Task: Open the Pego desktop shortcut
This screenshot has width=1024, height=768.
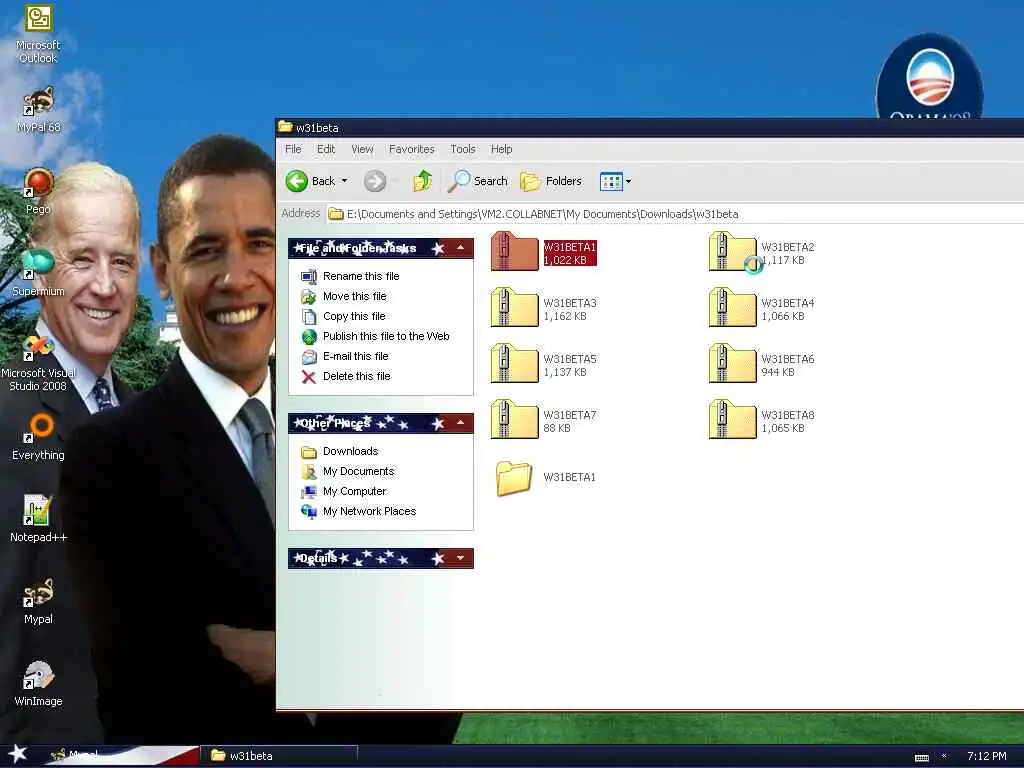Action: tap(38, 191)
